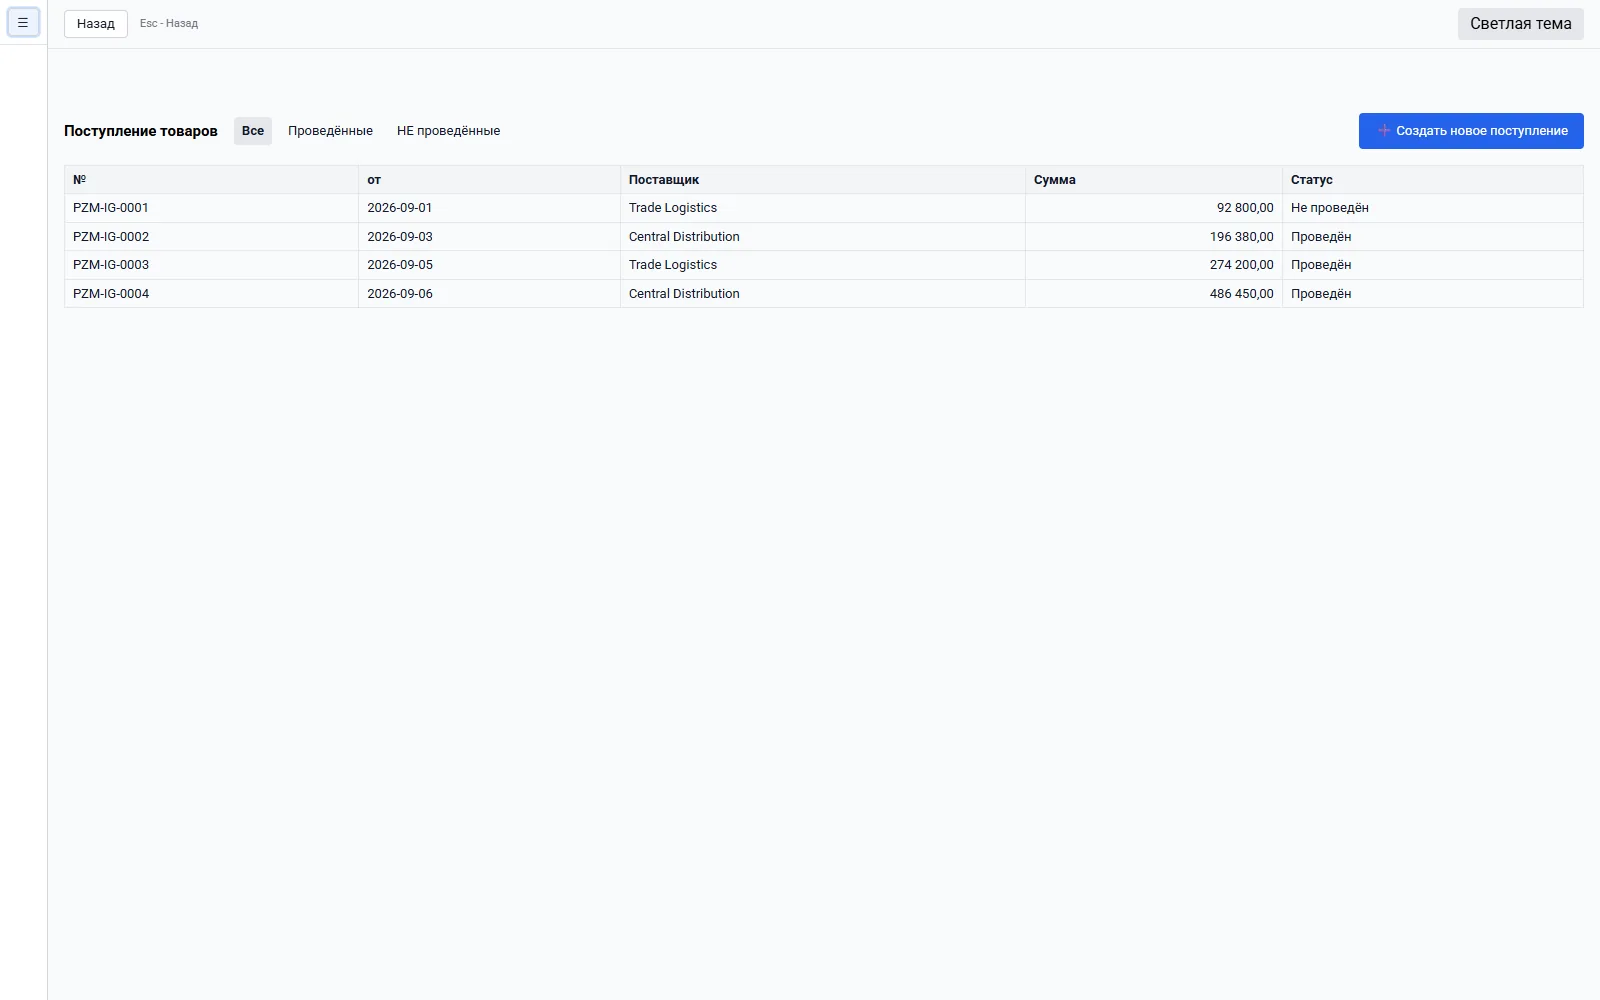Sort by the № column header
The width and height of the screenshot is (1600, 1000).
click(211, 180)
